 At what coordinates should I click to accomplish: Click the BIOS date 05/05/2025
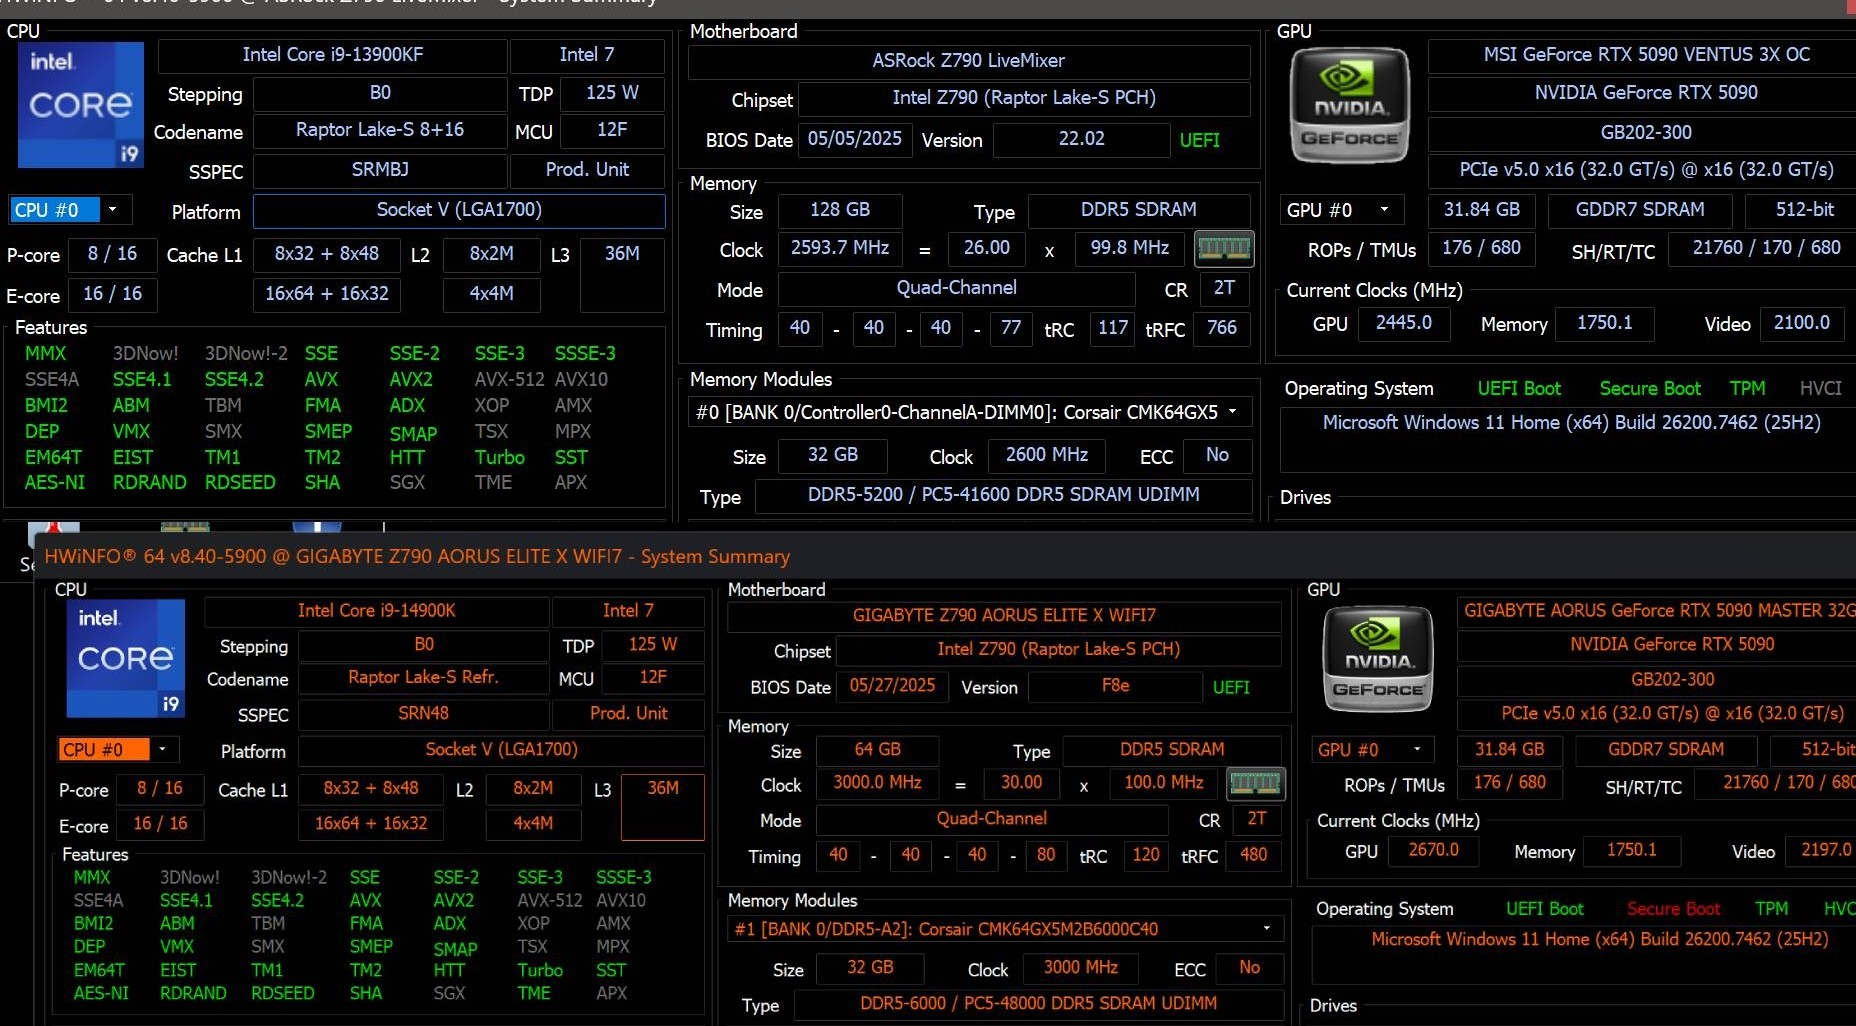tap(854, 140)
